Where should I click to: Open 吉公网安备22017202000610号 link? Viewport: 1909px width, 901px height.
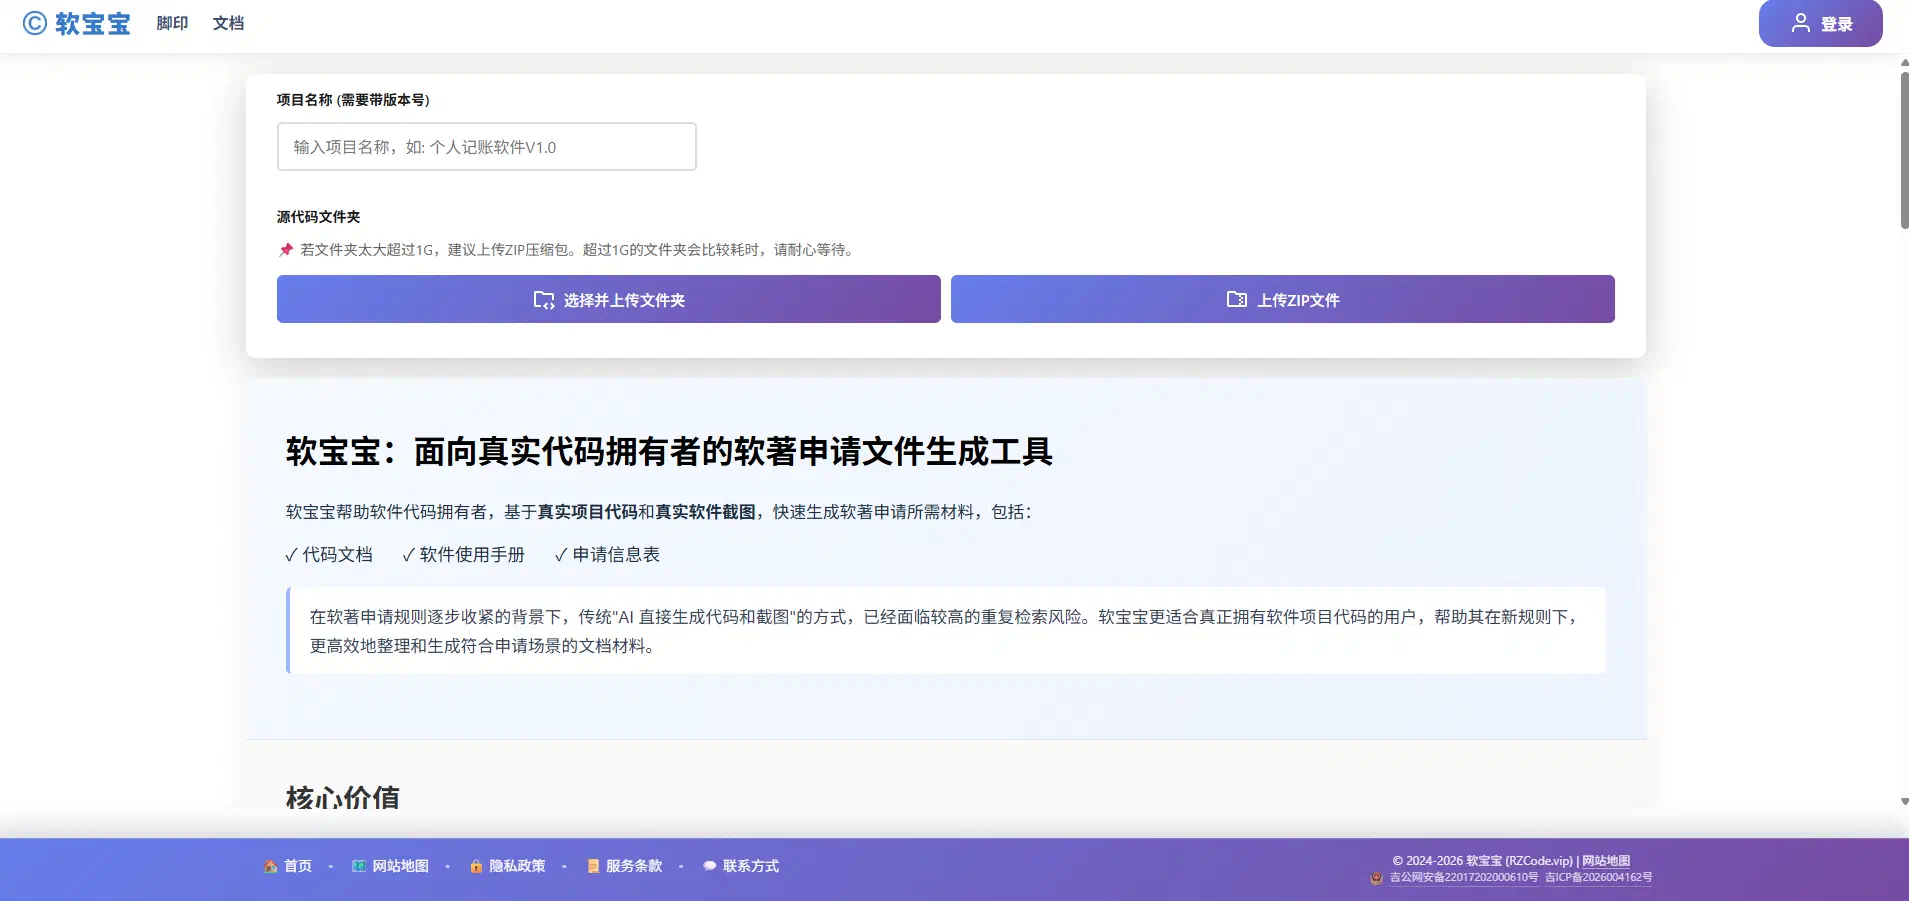(x=1464, y=878)
